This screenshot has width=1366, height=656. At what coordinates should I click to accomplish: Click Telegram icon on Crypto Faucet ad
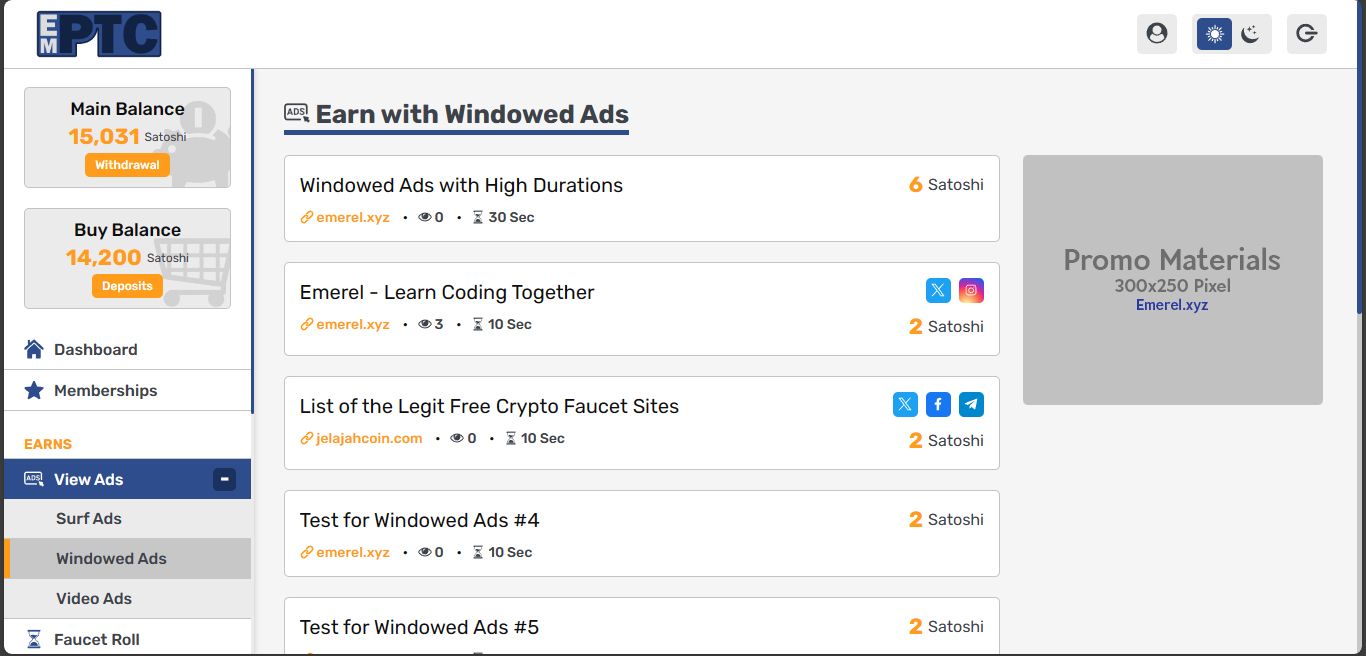tap(971, 404)
